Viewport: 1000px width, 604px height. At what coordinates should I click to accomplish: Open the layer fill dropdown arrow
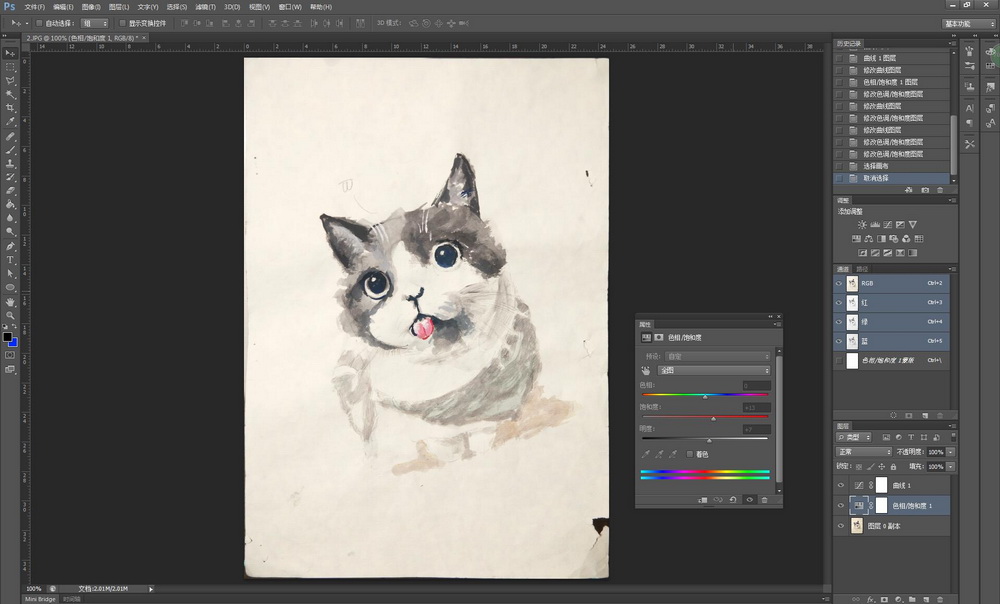[950, 466]
